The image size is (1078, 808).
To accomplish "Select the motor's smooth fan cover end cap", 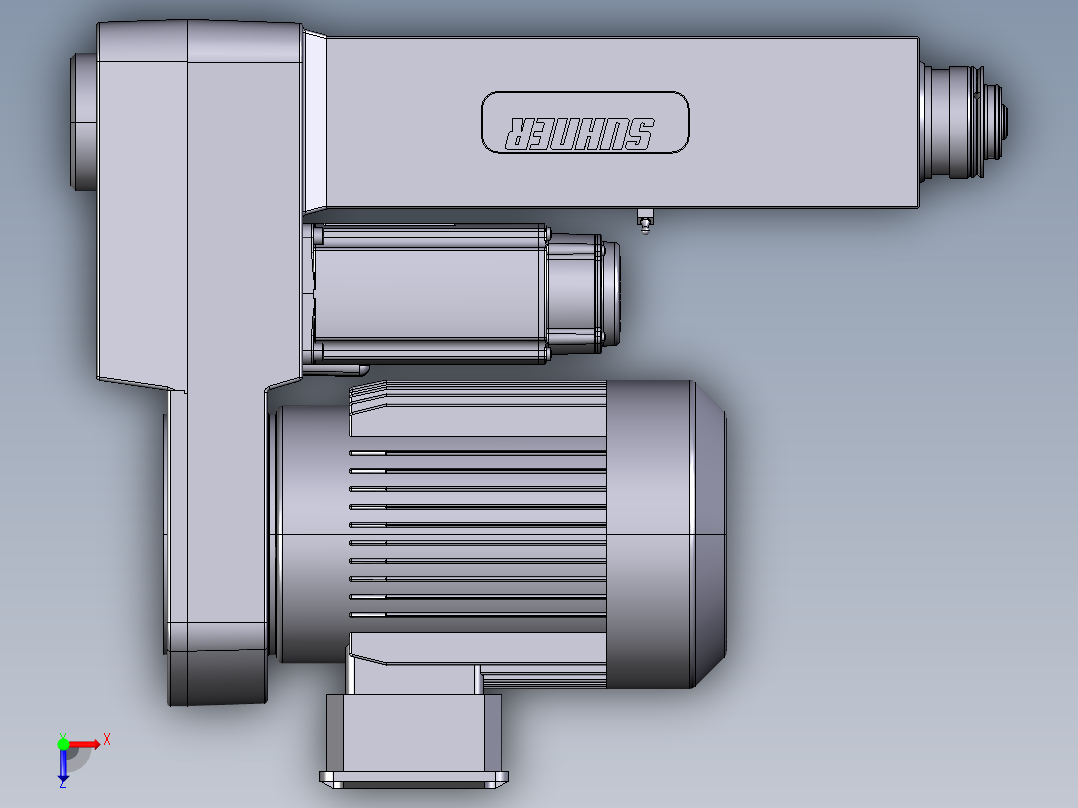I will (666, 534).
